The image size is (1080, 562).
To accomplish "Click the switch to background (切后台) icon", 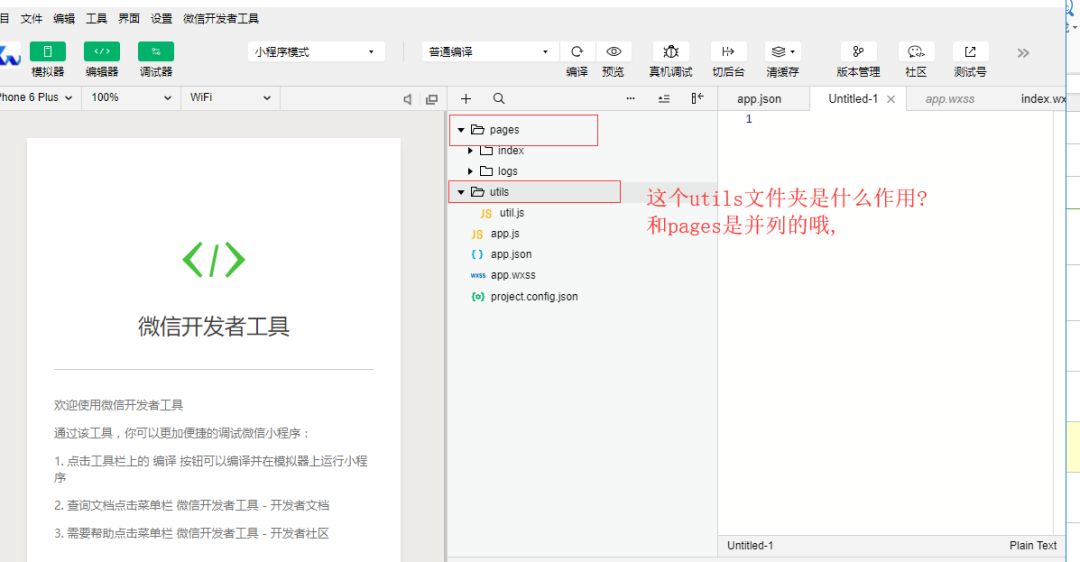I will pos(728,52).
